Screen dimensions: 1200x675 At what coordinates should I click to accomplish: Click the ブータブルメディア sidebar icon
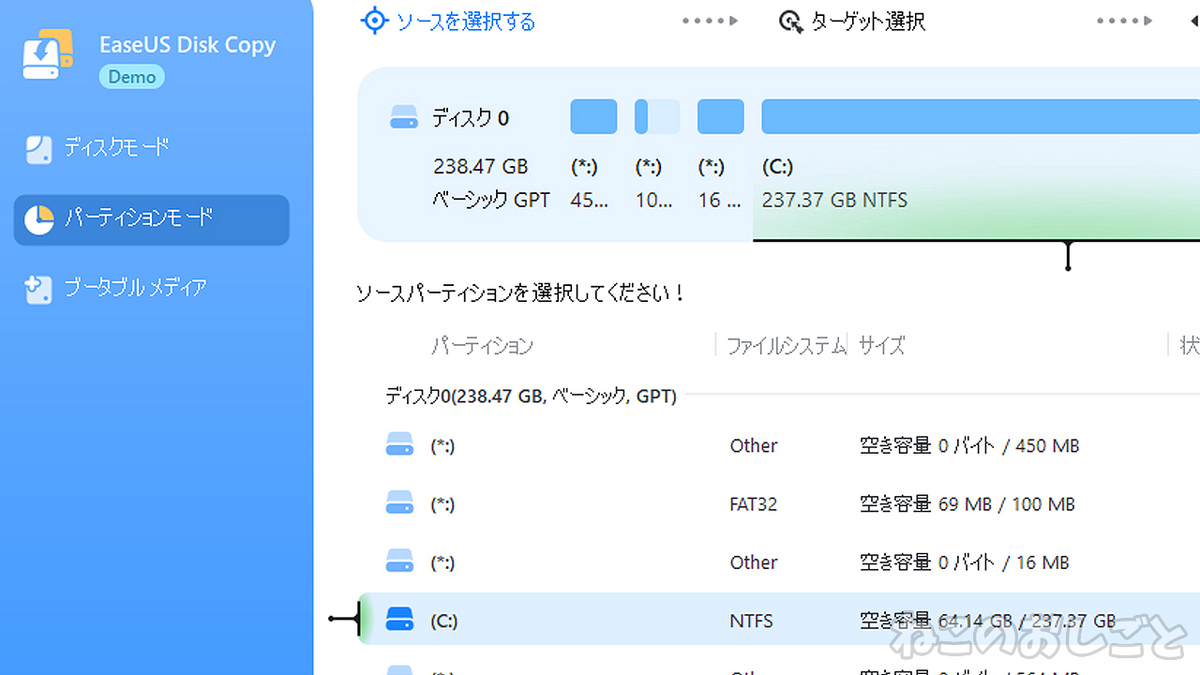pyautogui.click(x=38, y=290)
